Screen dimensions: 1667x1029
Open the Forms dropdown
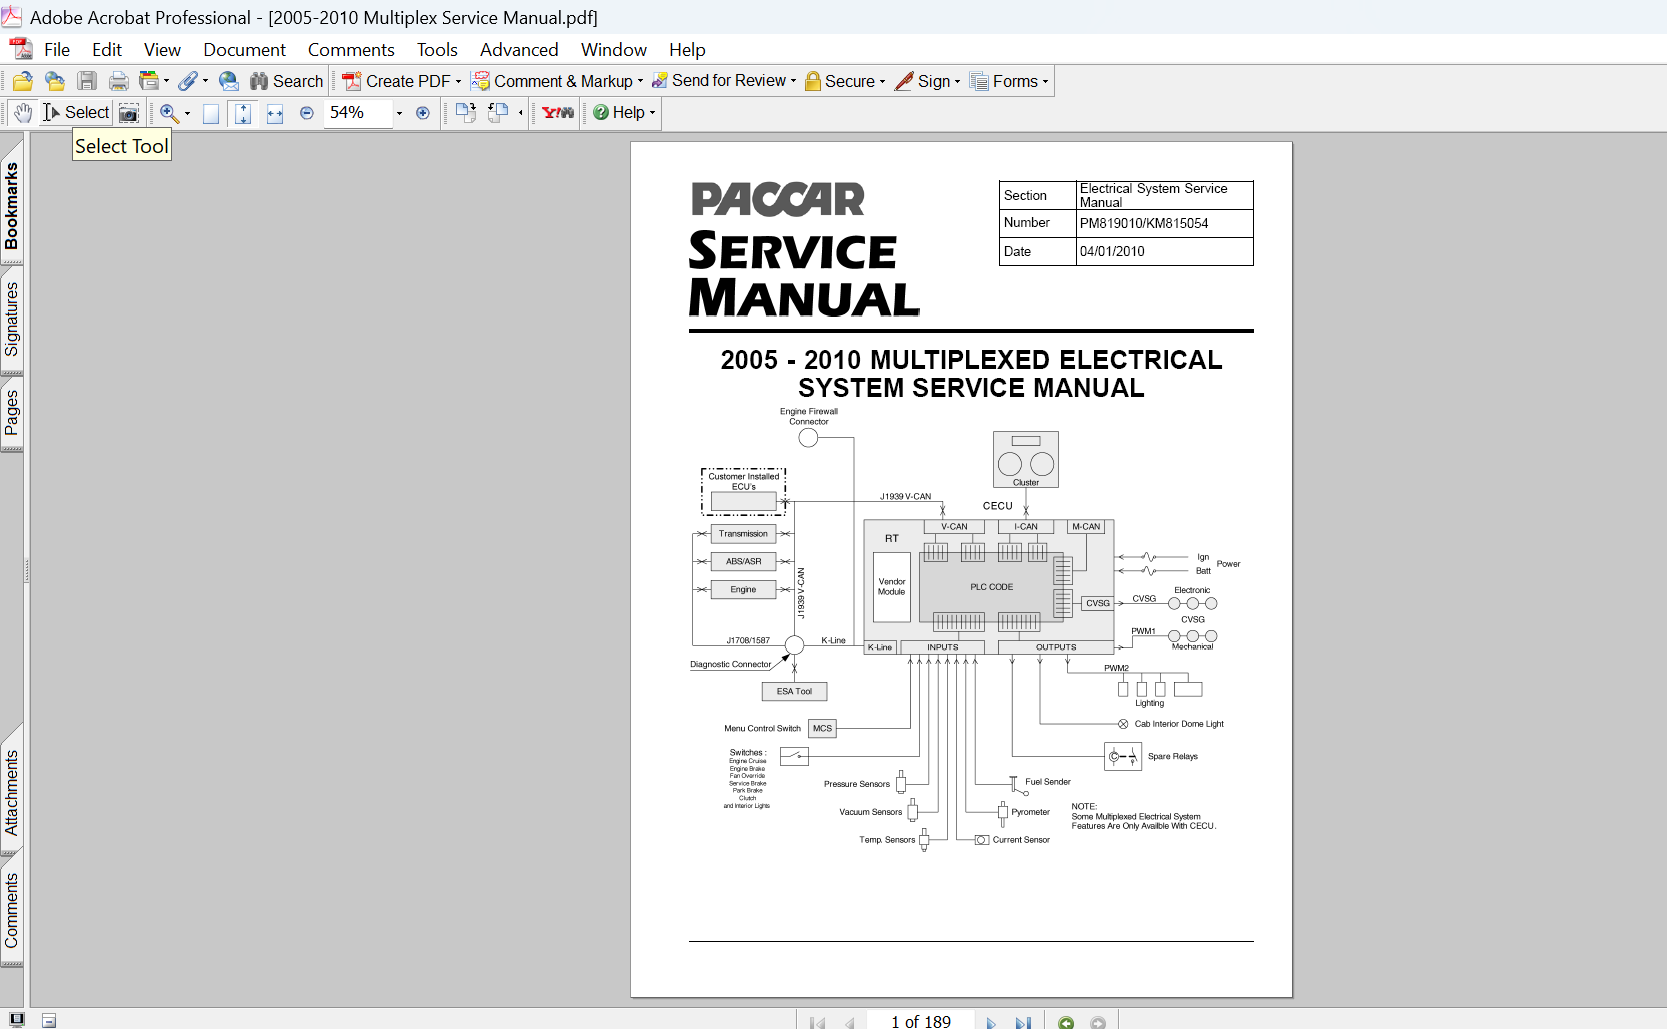tap(1045, 82)
